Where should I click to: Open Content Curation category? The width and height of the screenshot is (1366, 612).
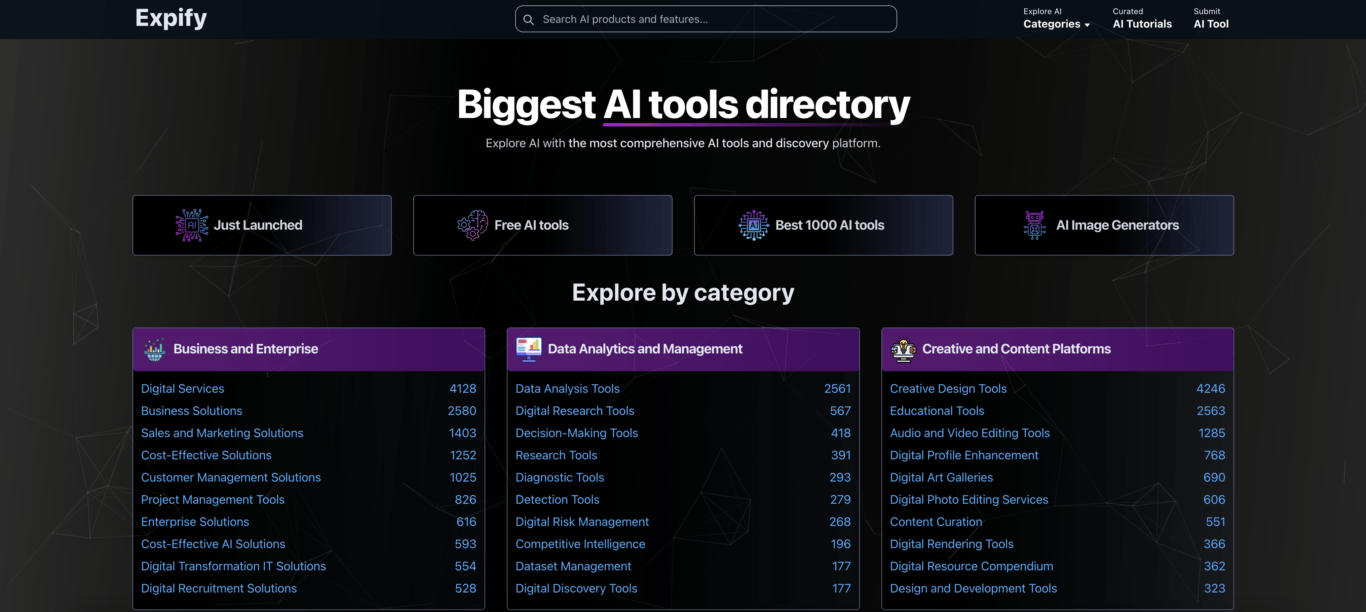pyautogui.click(x=936, y=522)
